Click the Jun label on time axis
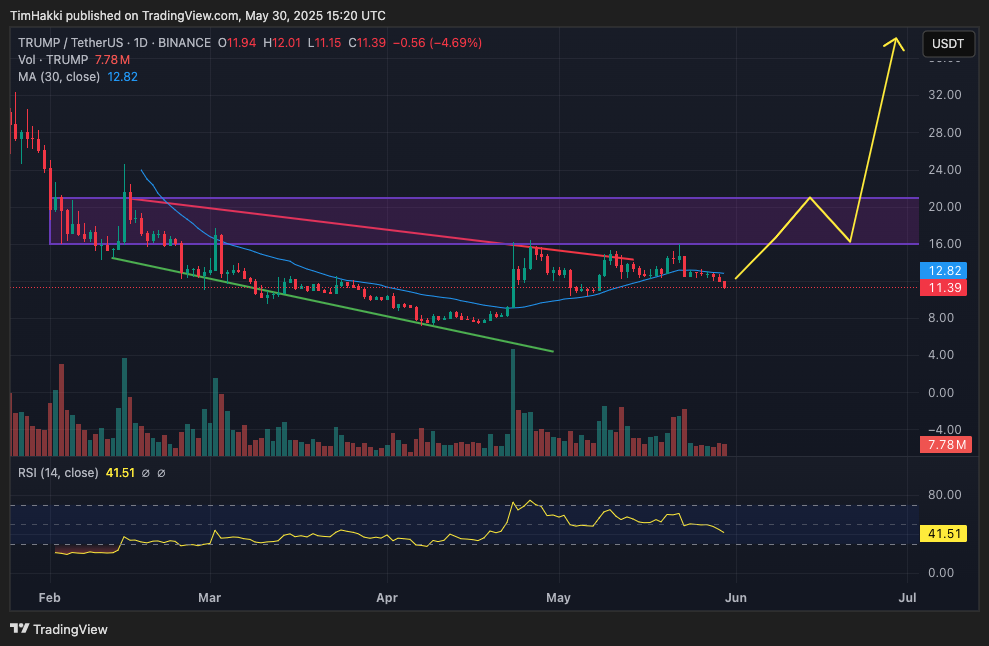Image resolution: width=989 pixels, height=646 pixels. [735, 597]
